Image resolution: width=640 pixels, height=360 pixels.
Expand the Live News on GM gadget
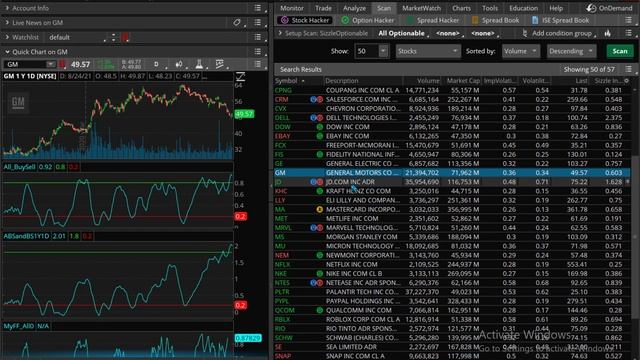pyautogui.click(x=7, y=22)
